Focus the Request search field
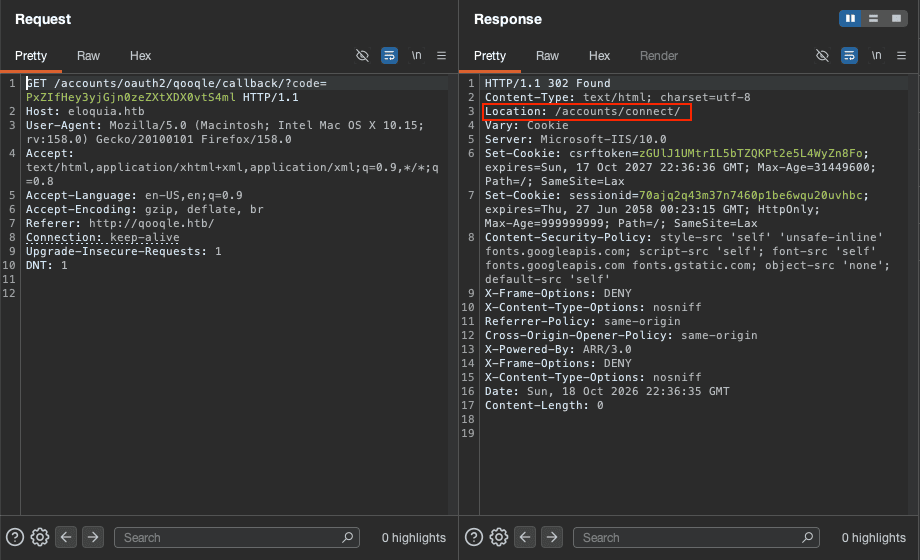The width and height of the screenshot is (920, 560). click(236, 538)
